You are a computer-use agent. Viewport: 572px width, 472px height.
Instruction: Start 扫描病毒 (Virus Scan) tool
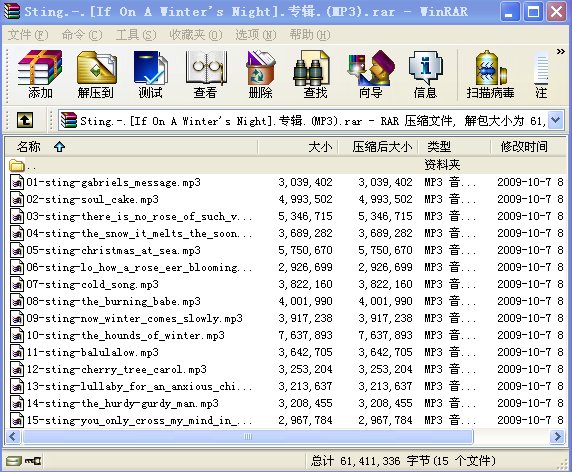pos(490,74)
